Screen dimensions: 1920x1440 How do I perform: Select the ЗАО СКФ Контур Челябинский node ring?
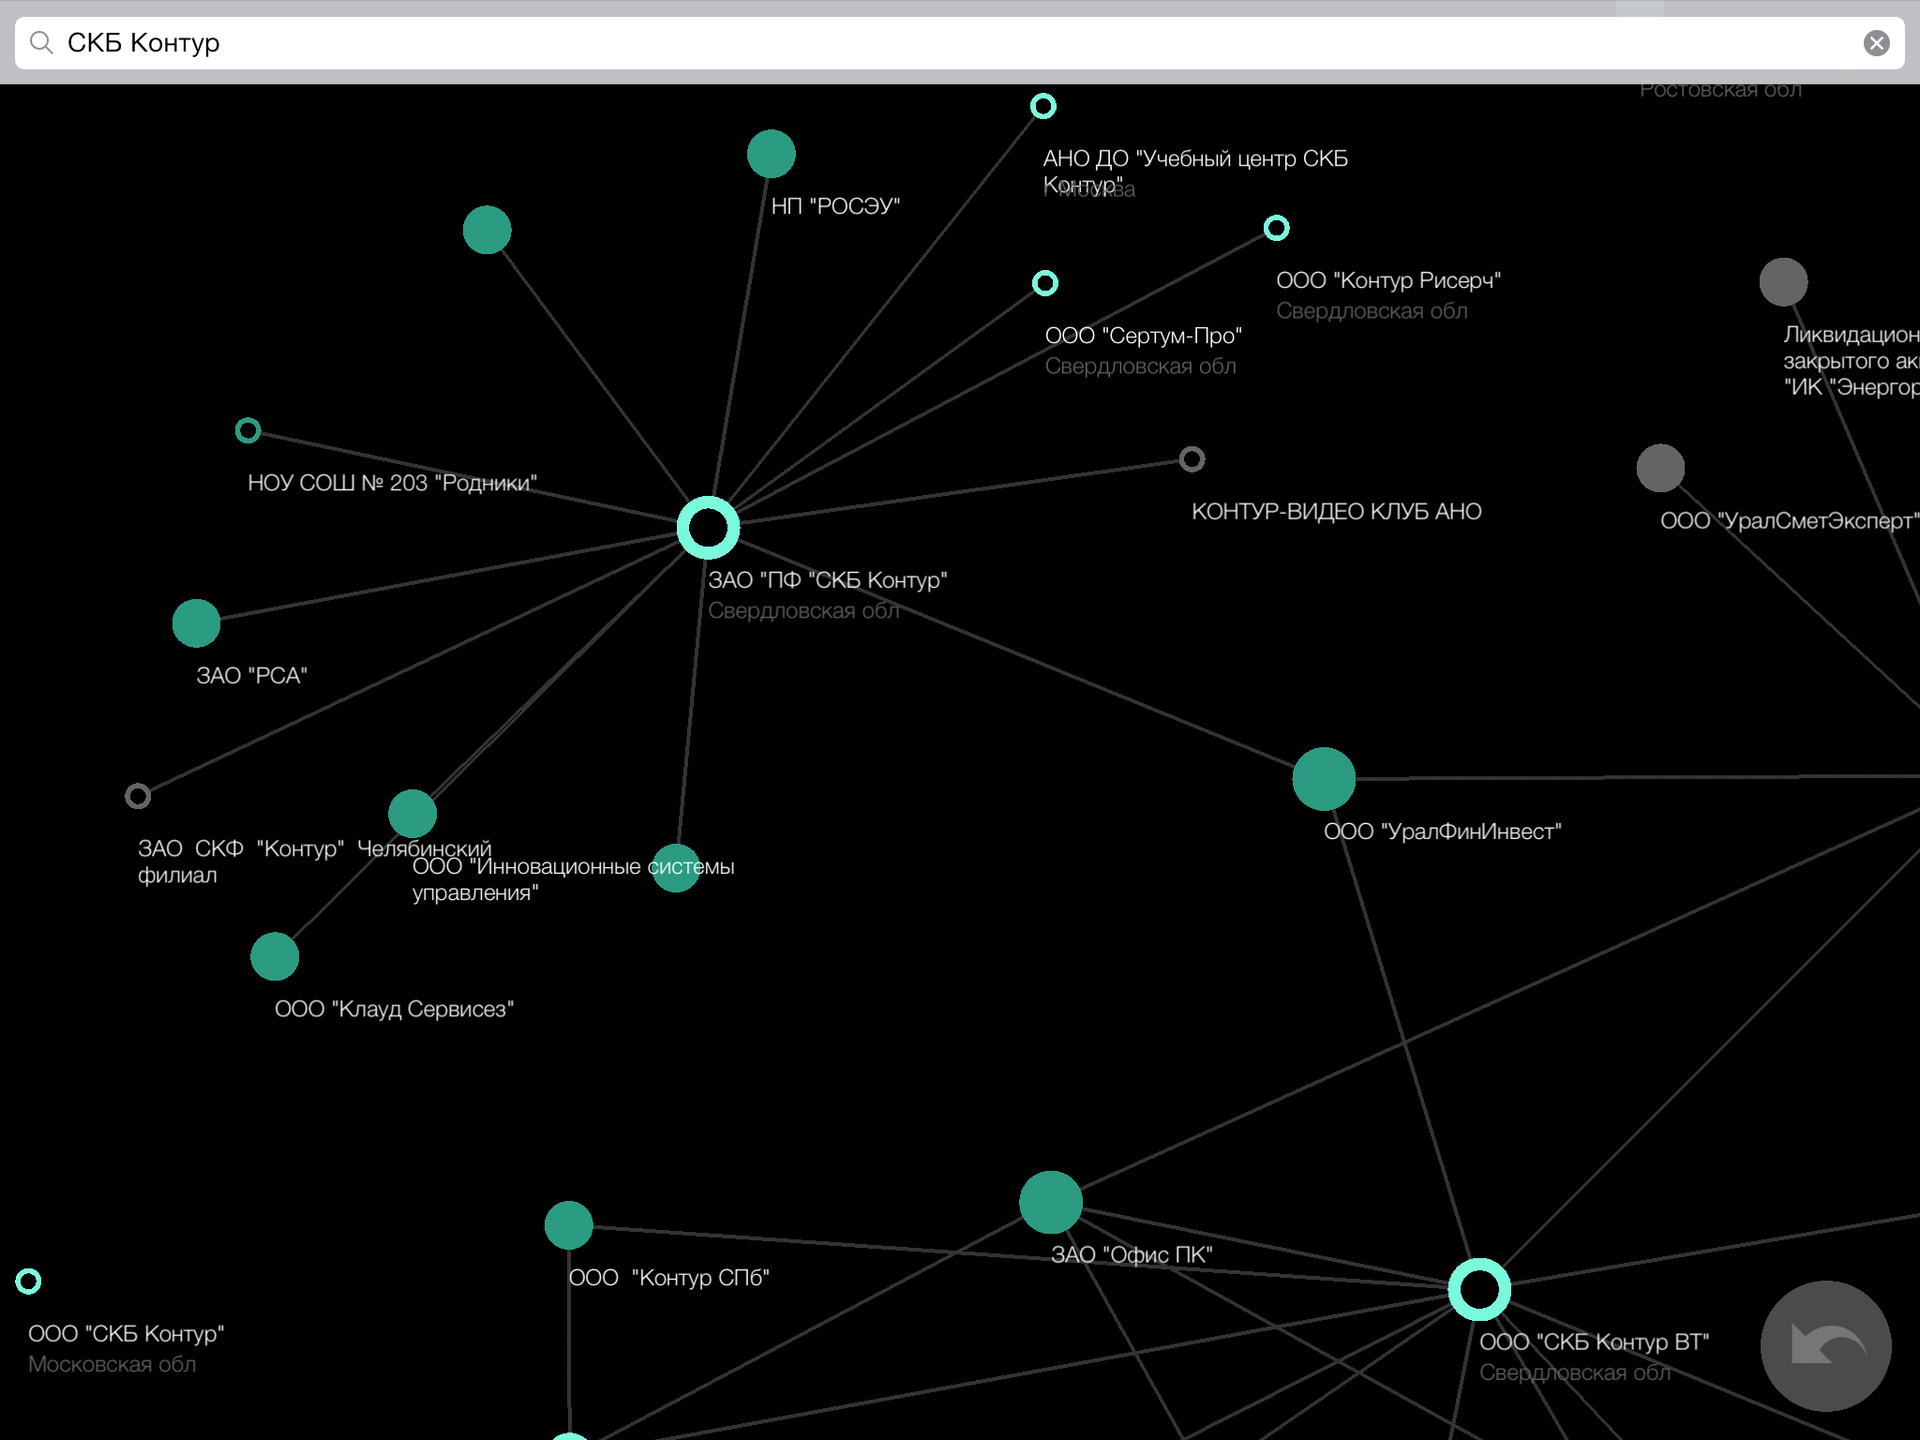point(138,796)
